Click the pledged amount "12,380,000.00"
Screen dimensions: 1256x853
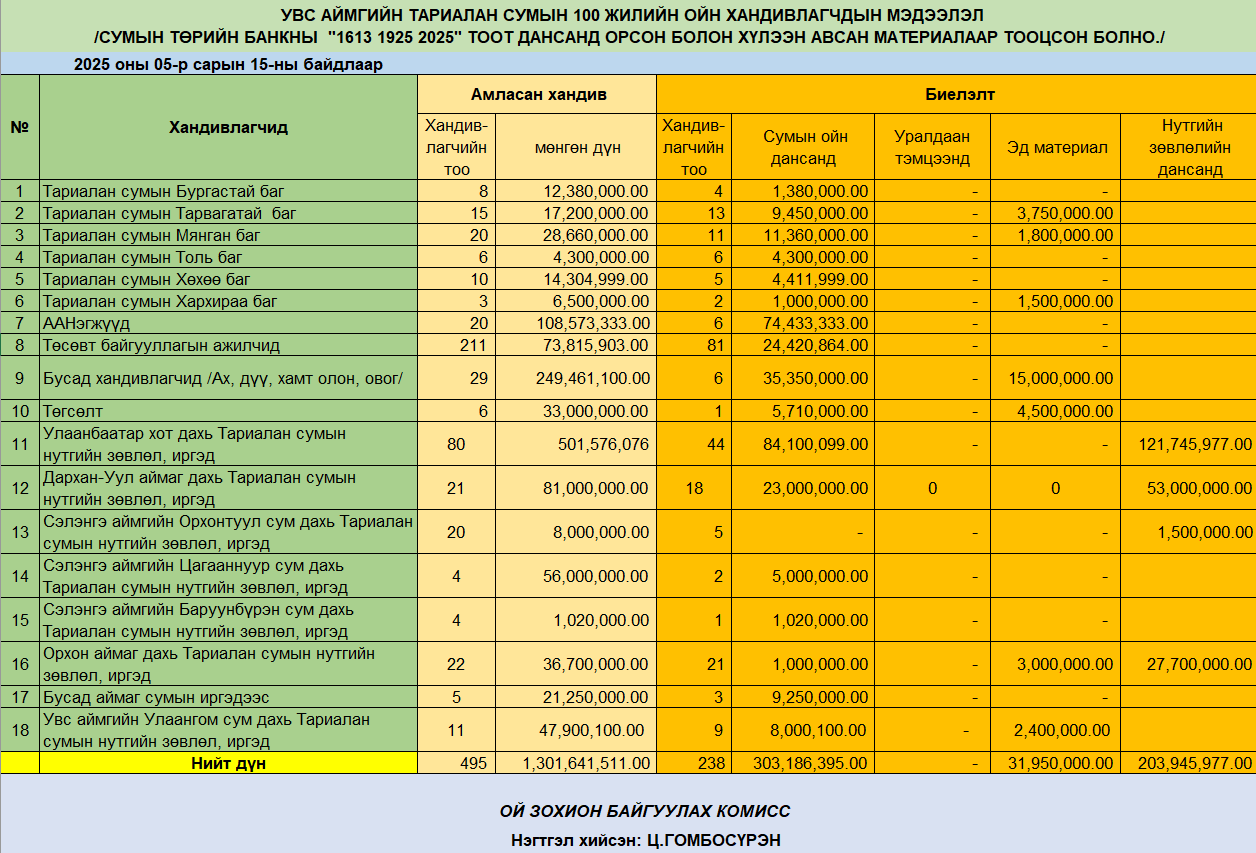click(597, 191)
